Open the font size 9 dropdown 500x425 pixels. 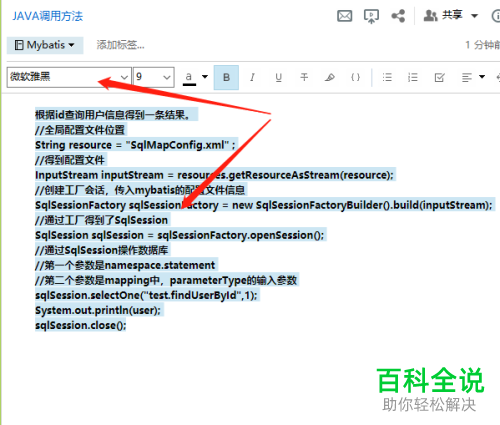point(153,77)
